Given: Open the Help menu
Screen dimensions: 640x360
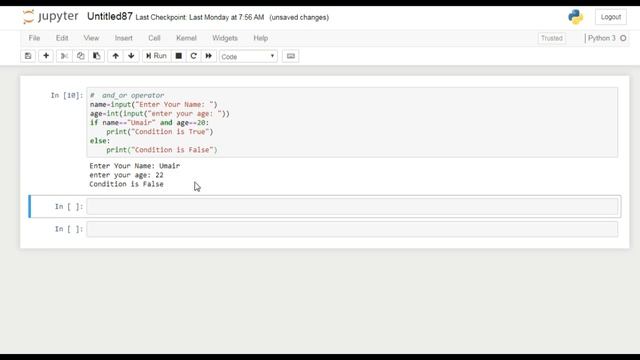Looking at the screenshot, I should pos(260,38).
